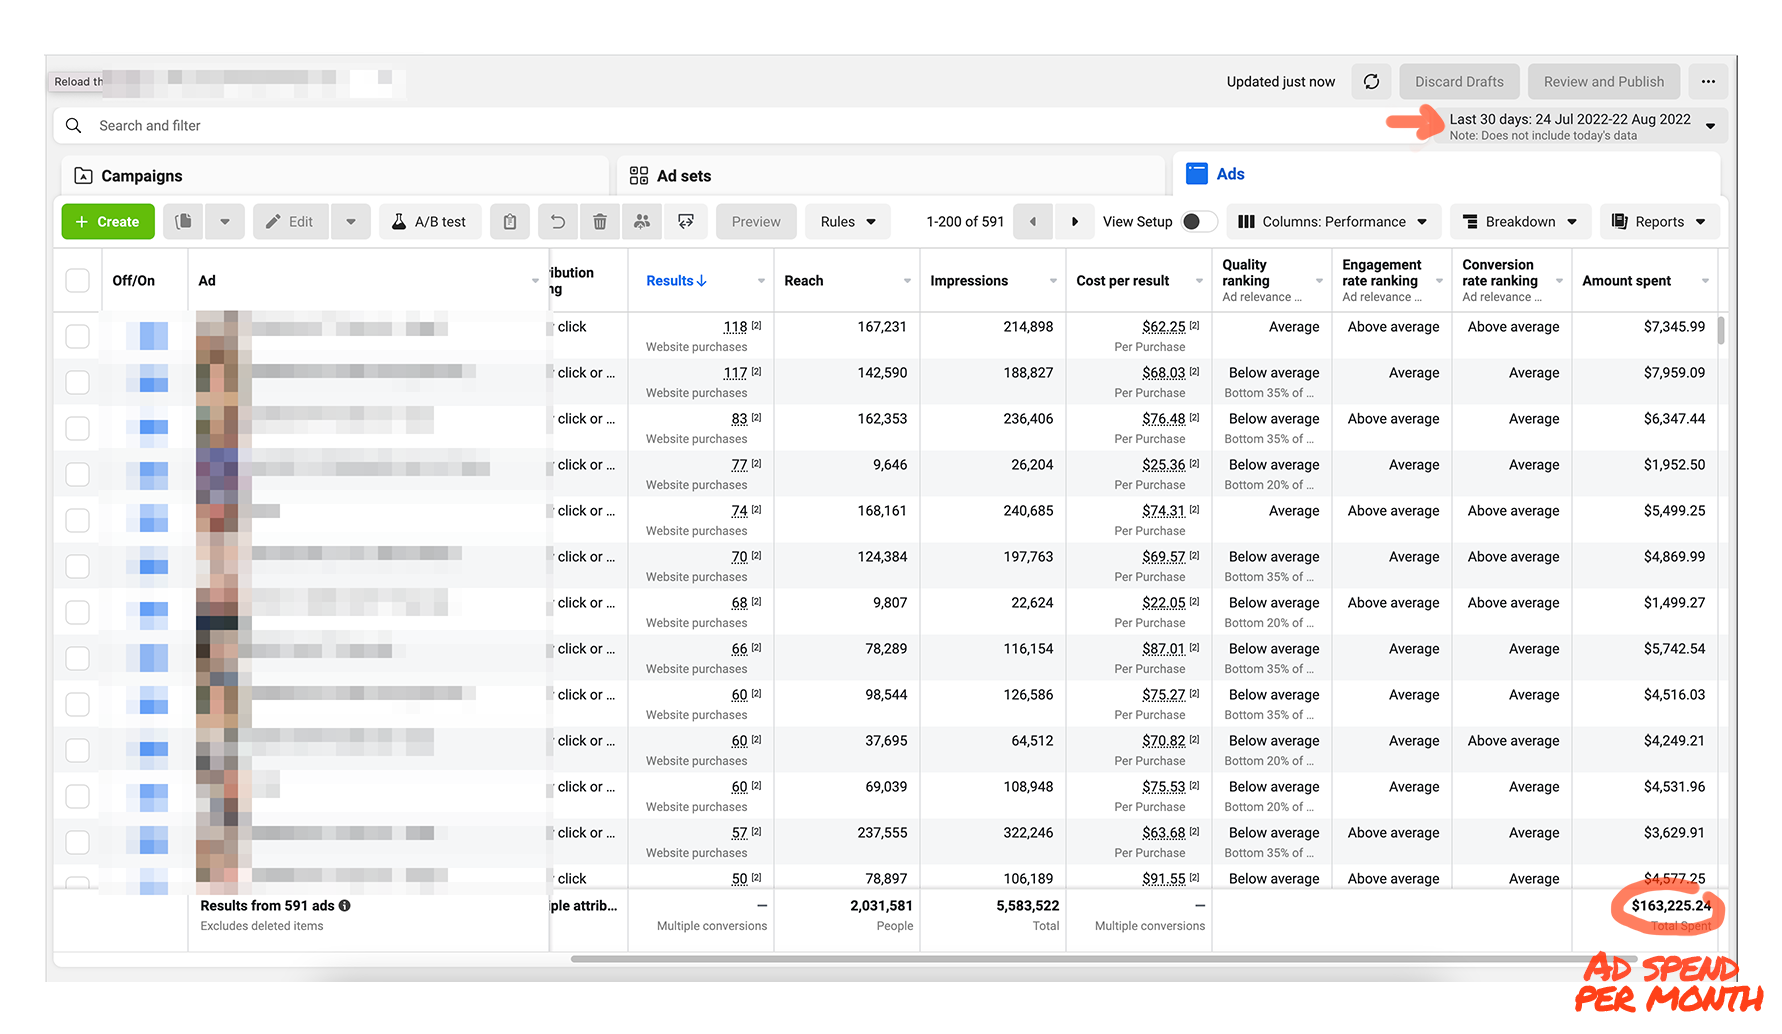The image size is (1782, 1034).
Task: Click the Search and filter field
Action: (x=740, y=126)
